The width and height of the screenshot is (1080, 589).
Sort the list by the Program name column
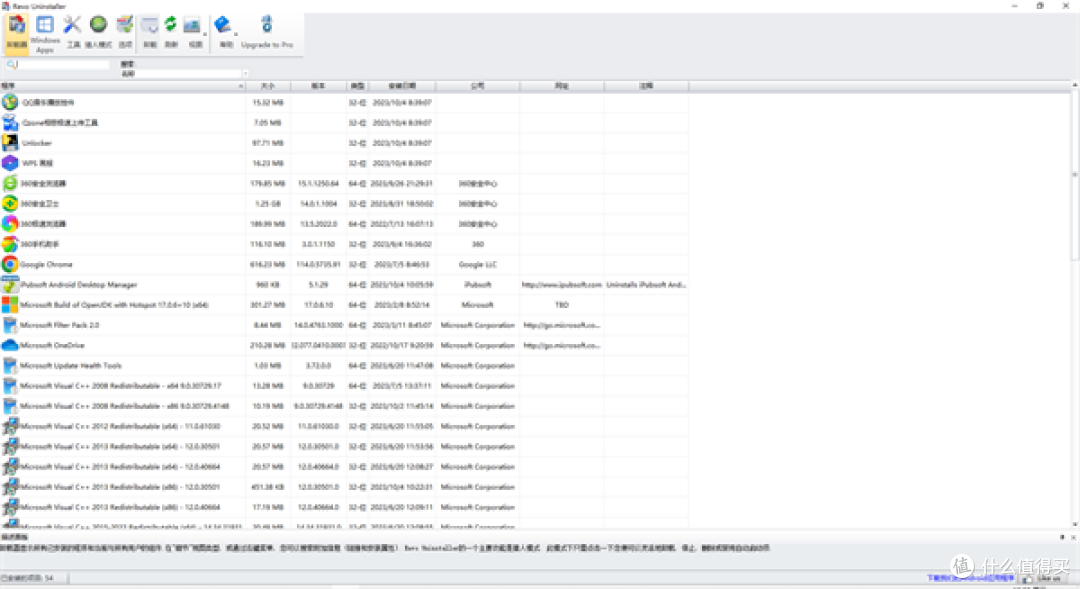tap(123, 86)
